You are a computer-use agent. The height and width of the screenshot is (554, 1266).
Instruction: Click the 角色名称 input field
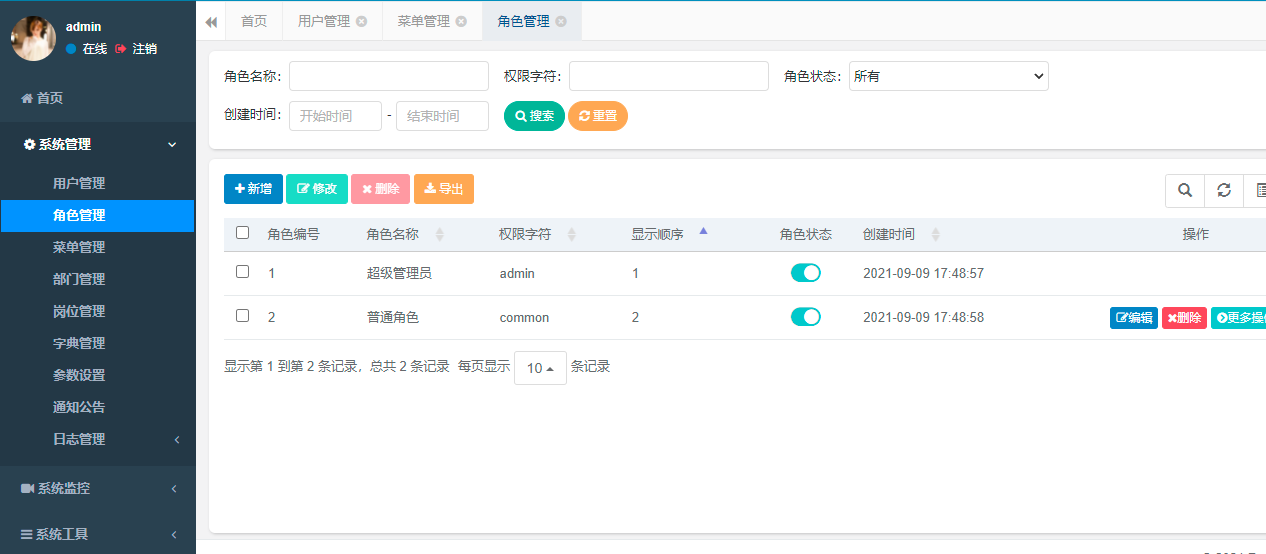[x=389, y=76]
